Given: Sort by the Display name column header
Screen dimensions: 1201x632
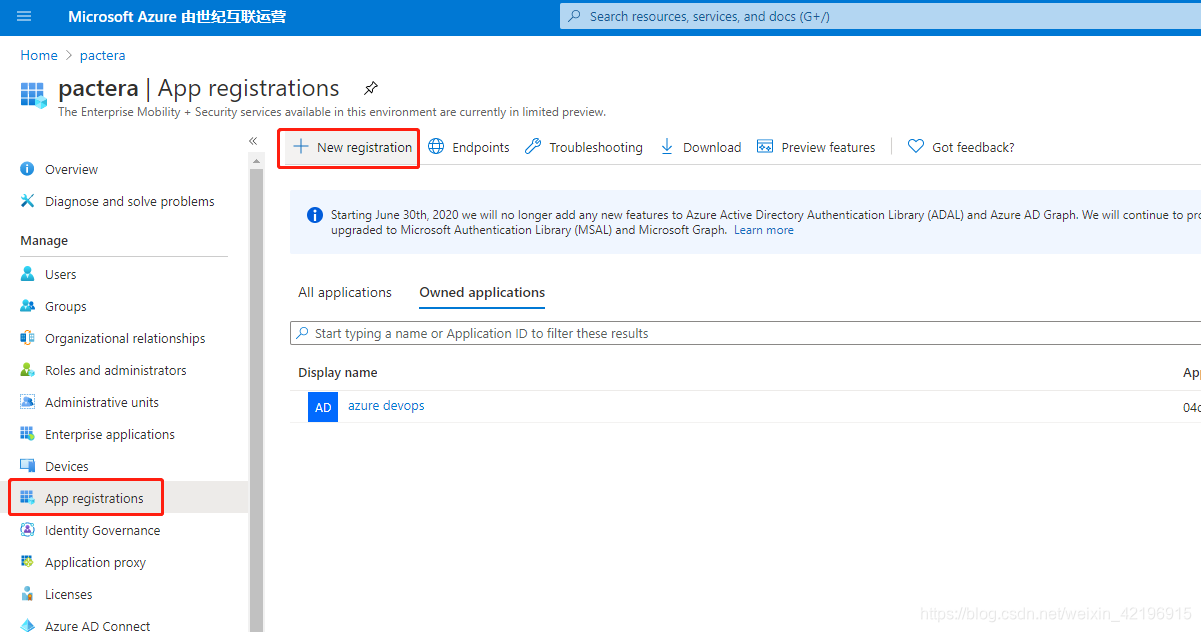Looking at the screenshot, I should 338,372.
